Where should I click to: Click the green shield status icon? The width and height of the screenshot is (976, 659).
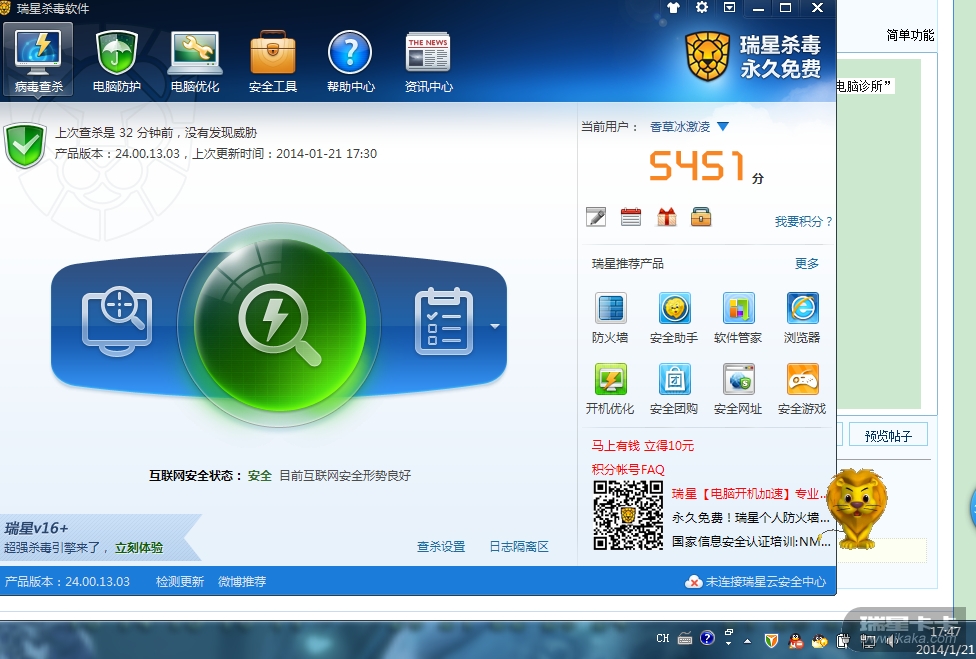[25, 145]
